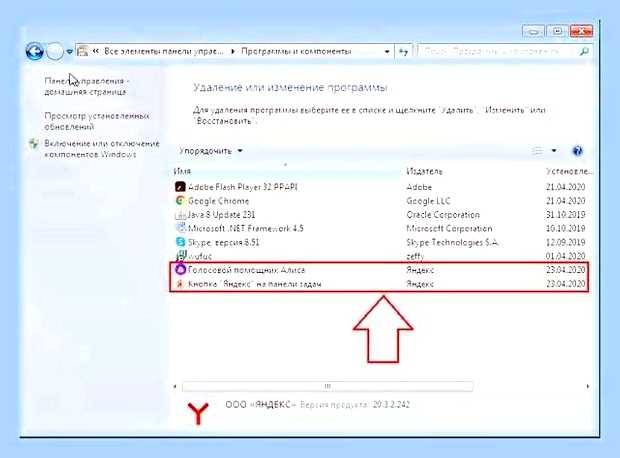Screen dimensions: 620x458
Task: Click the left scroll arrow
Action: [175, 386]
